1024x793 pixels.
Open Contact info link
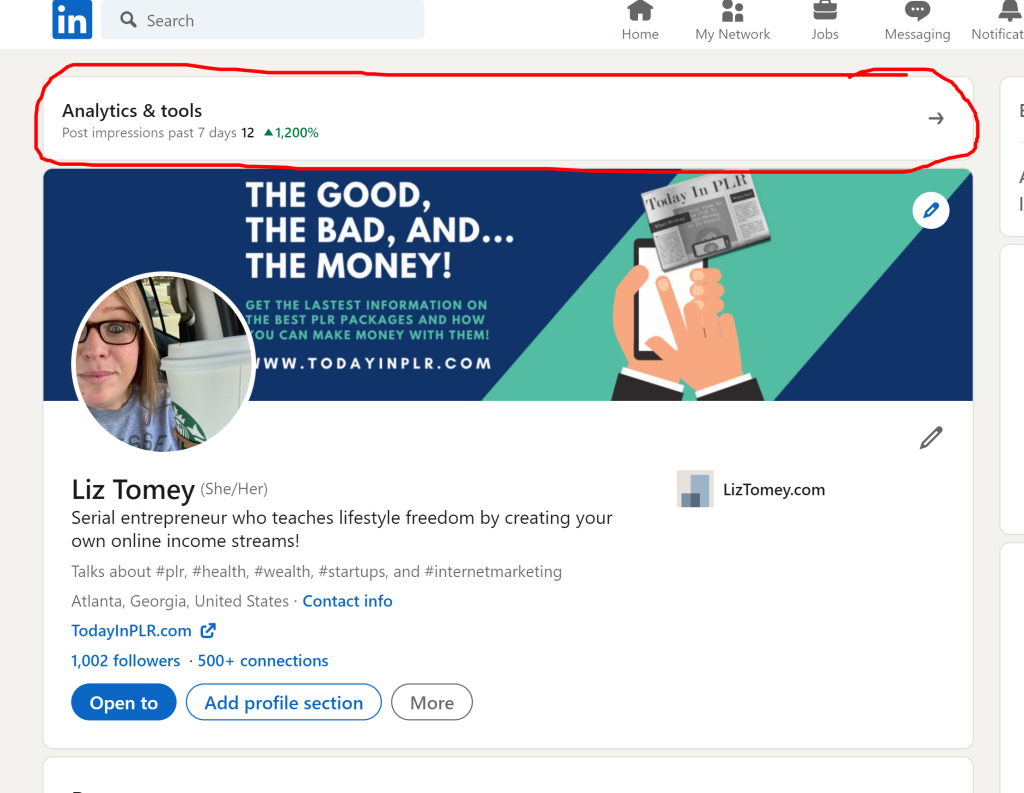tap(347, 601)
